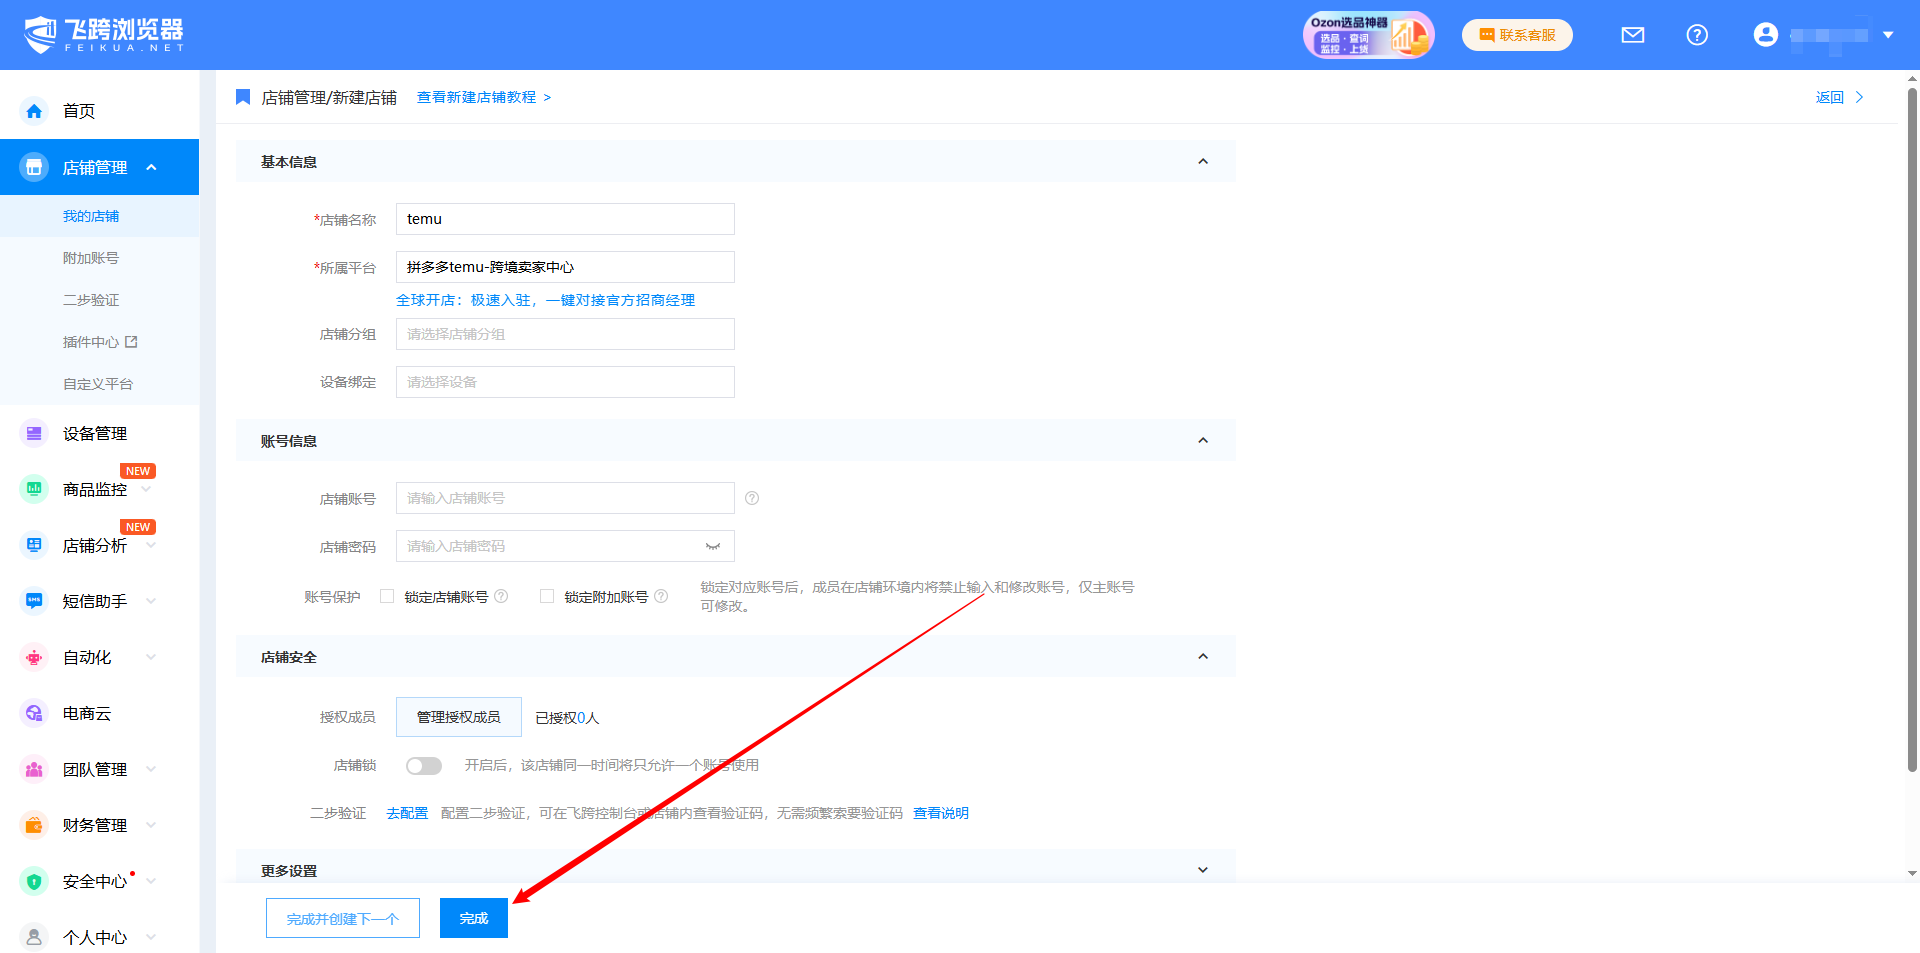Enable 锁定附加账号 checkbox
Viewport: 1920px width, 953px height.
click(547, 596)
